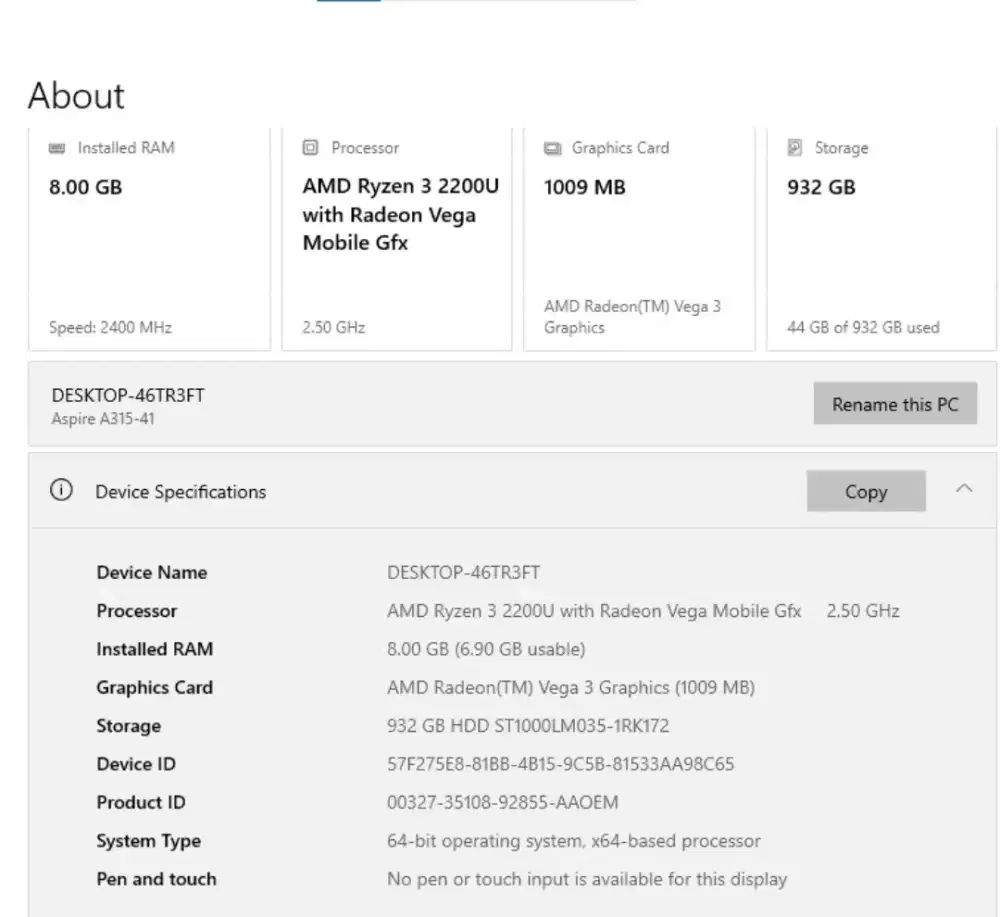Image resolution: width=1000 pixels, height=917 pixels.
Task: Click the About page heading
Action: (x=75, y=95)
